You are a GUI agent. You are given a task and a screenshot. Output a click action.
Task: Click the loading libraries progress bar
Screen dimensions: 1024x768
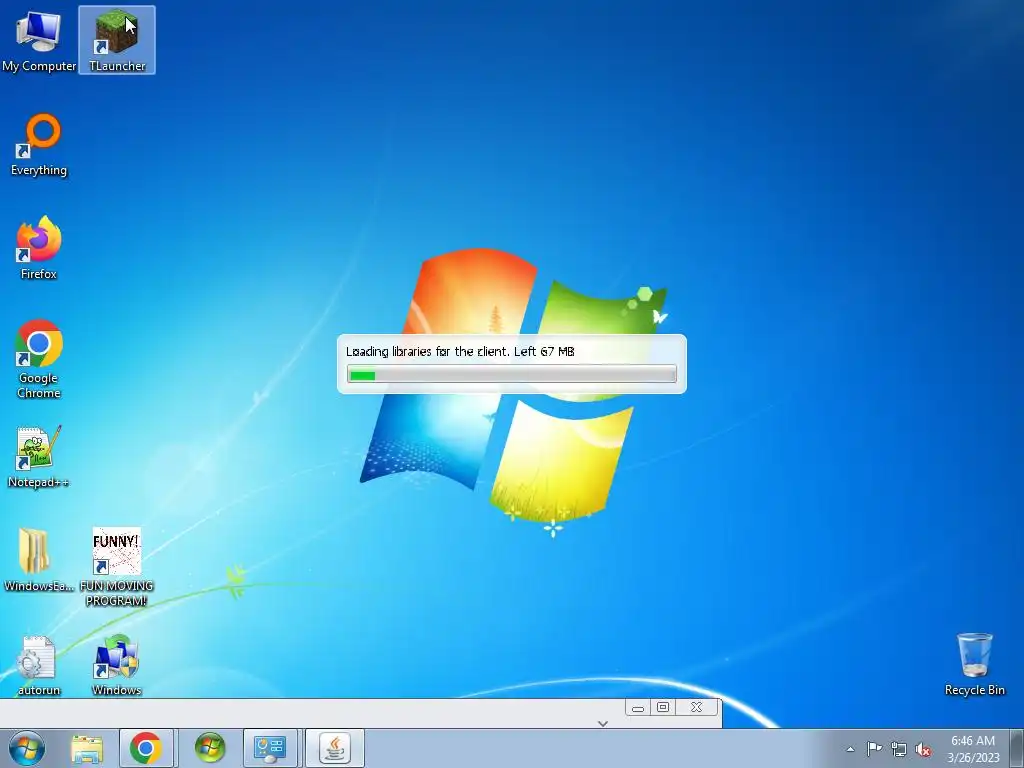(511, 374)
